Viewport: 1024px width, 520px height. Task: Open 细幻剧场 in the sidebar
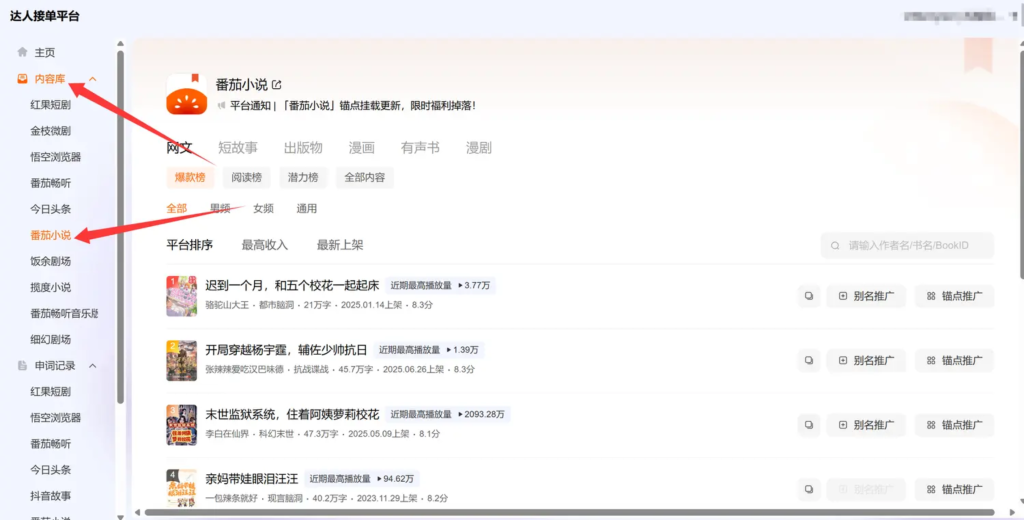[50, 340]
